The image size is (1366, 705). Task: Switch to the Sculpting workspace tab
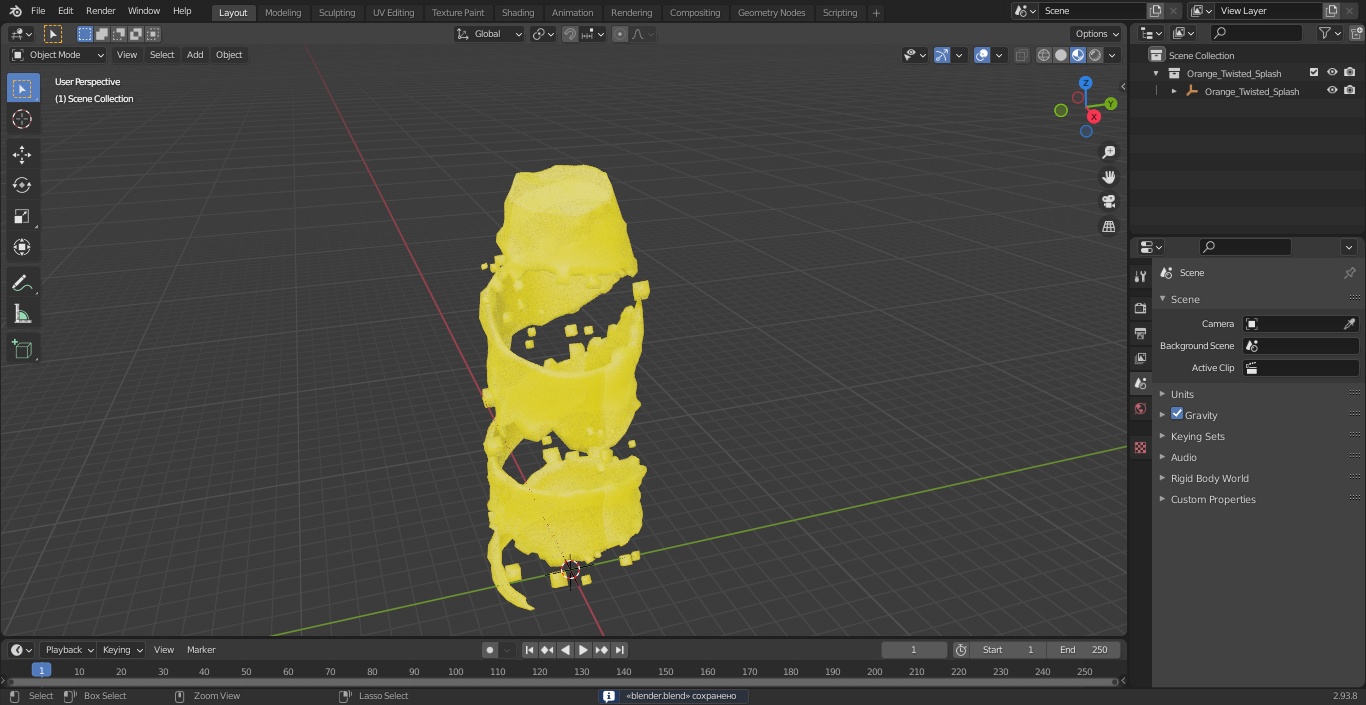(337, 12)
